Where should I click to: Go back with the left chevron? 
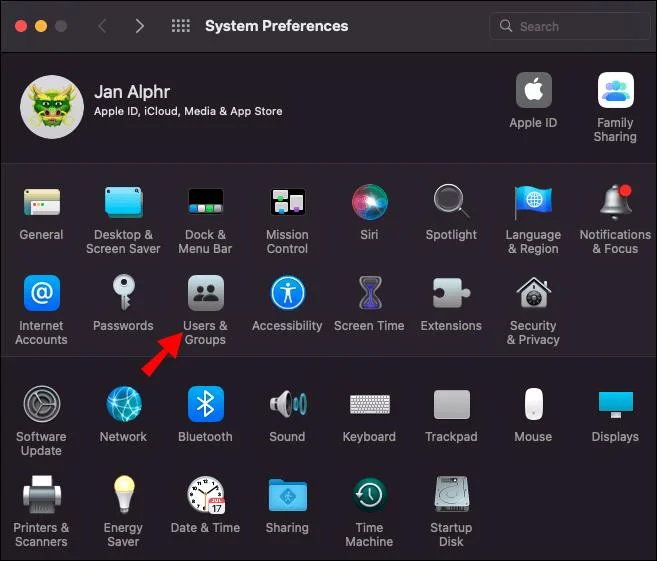[x=102, y=26]
